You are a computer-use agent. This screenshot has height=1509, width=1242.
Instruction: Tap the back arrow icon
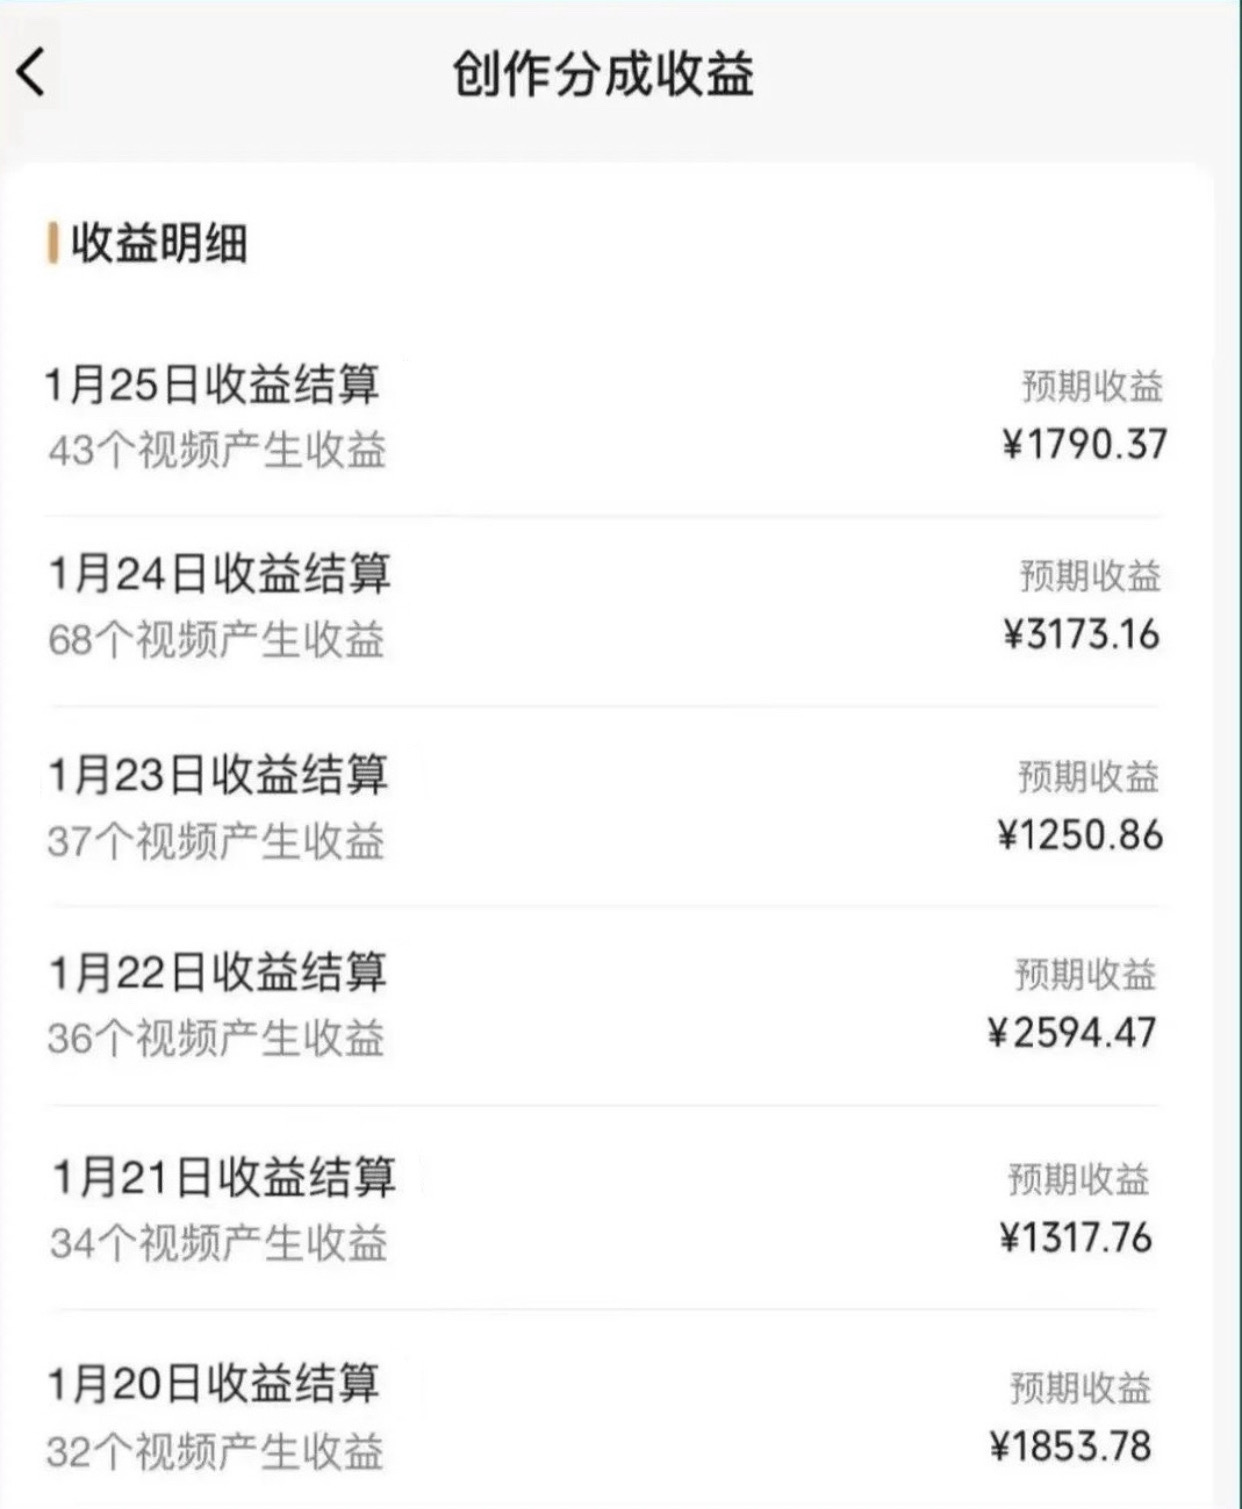click(32, 72)
